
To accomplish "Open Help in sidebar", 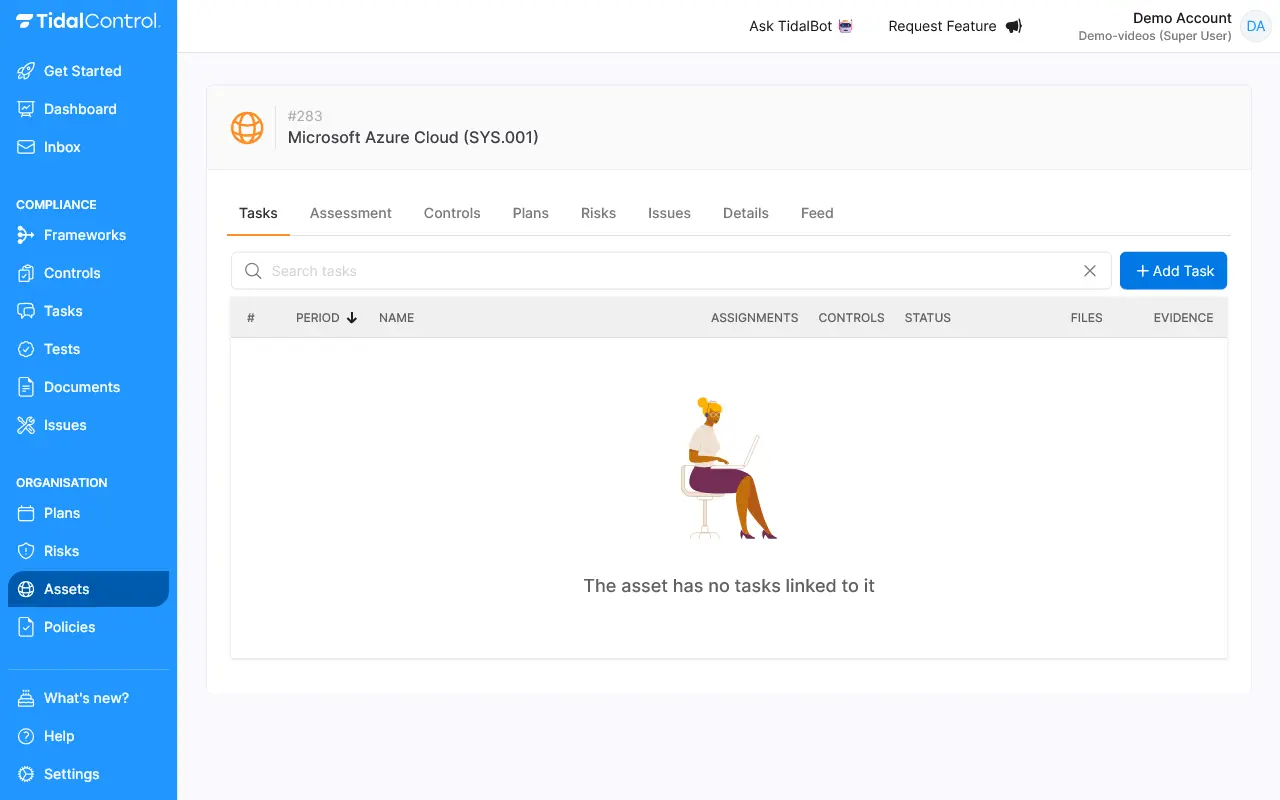I will [59, 736].
